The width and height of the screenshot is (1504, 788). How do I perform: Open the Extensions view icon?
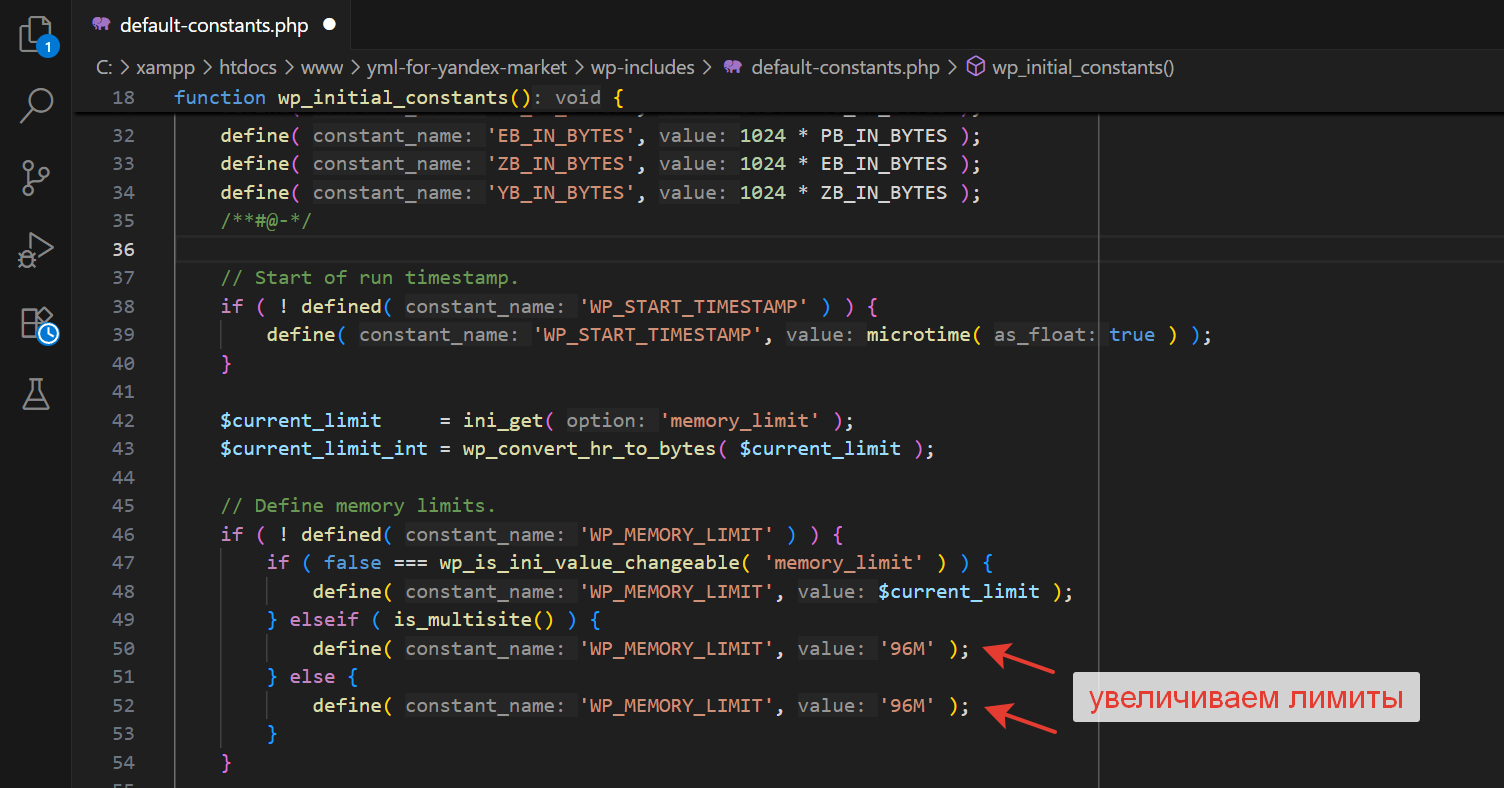pos(36,324)
